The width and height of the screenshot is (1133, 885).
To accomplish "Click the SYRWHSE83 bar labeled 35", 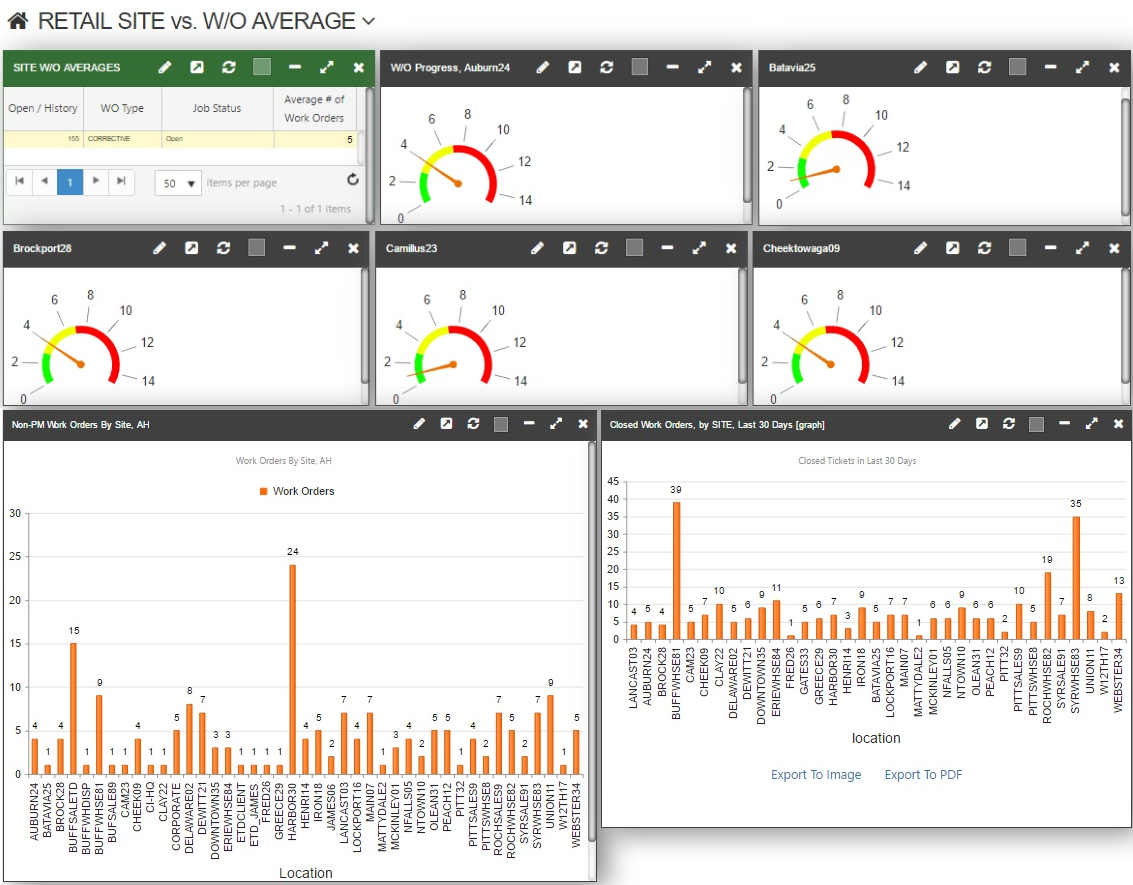I will (1076, 578).
